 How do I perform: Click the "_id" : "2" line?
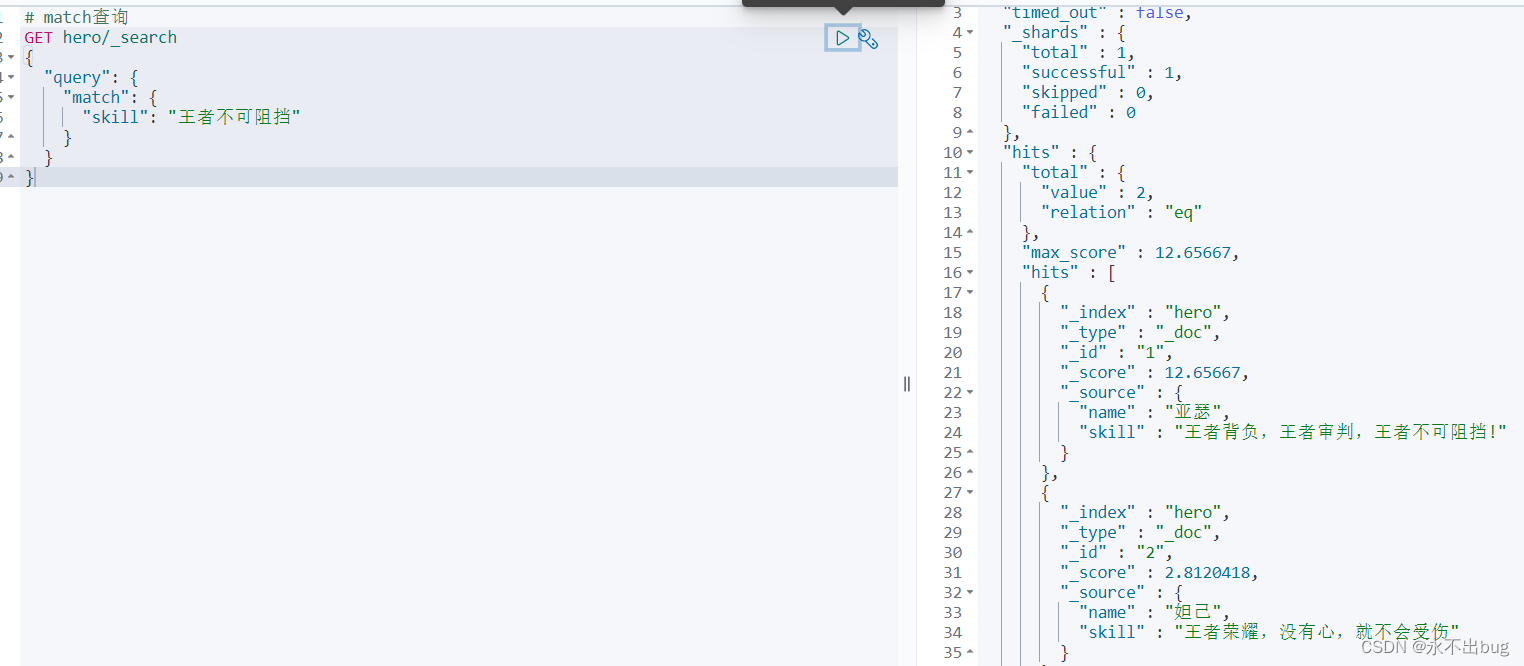tap(1117, 552)
